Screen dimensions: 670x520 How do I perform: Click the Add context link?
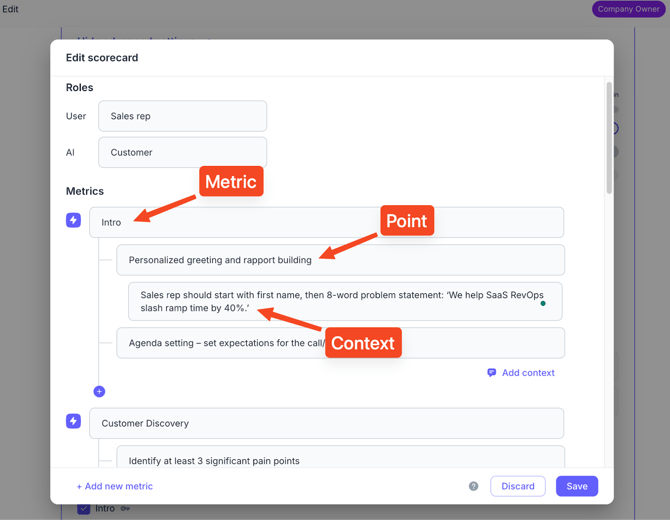pyautogui.click(x=527, y=372)
